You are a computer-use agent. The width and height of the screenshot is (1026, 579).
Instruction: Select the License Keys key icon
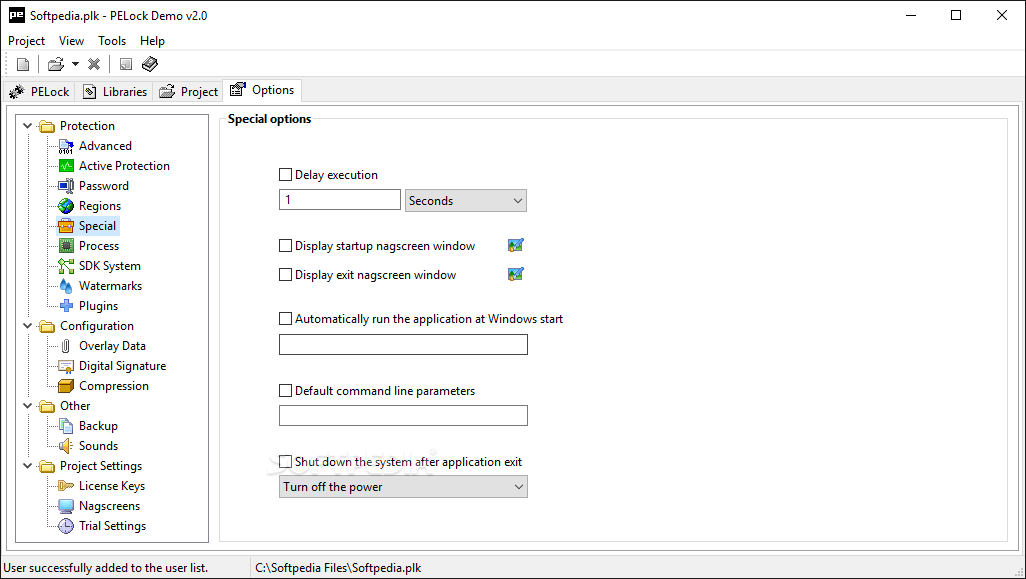click(66, 486)
